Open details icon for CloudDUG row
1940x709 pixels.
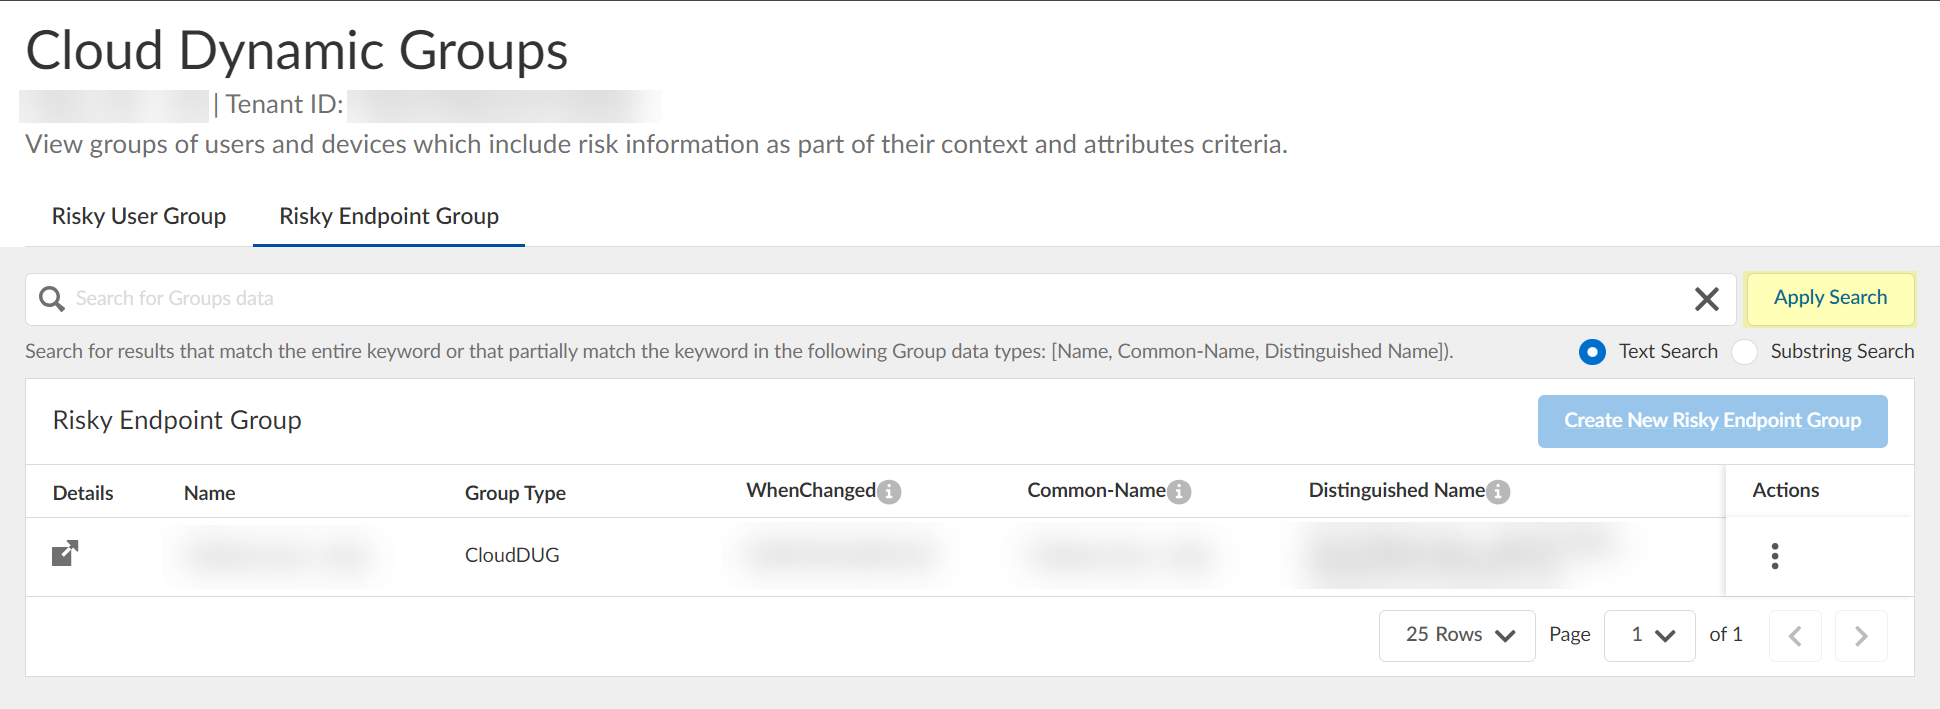click(x=65, y=554)
